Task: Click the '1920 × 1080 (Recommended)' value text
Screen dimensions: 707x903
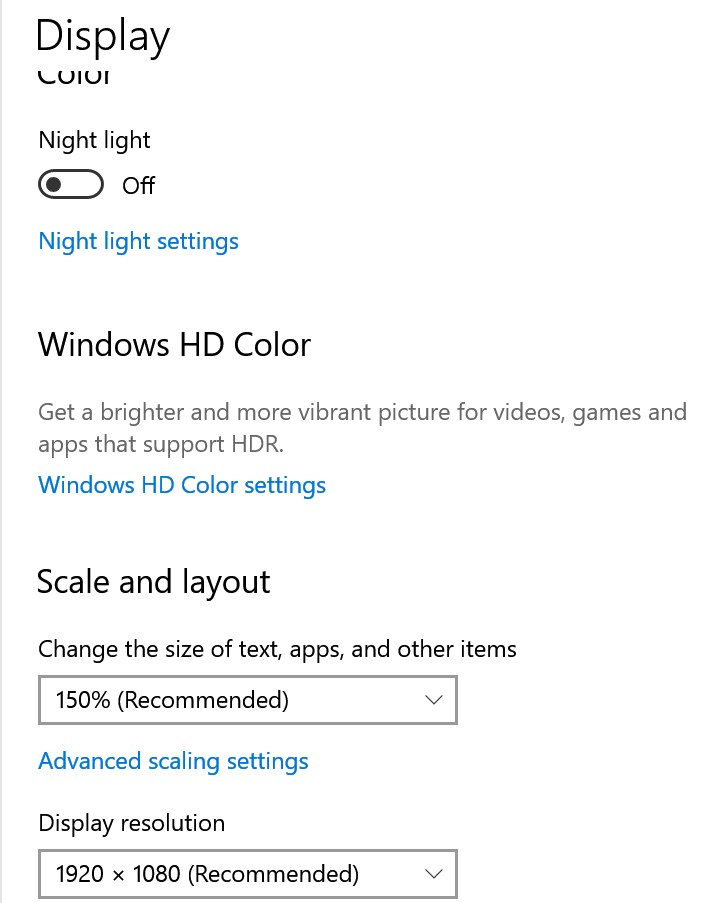Action: point(207,874)
